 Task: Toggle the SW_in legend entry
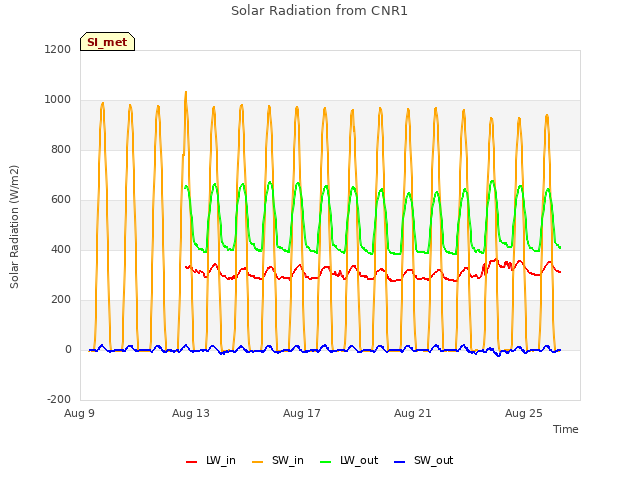[278, 460]
